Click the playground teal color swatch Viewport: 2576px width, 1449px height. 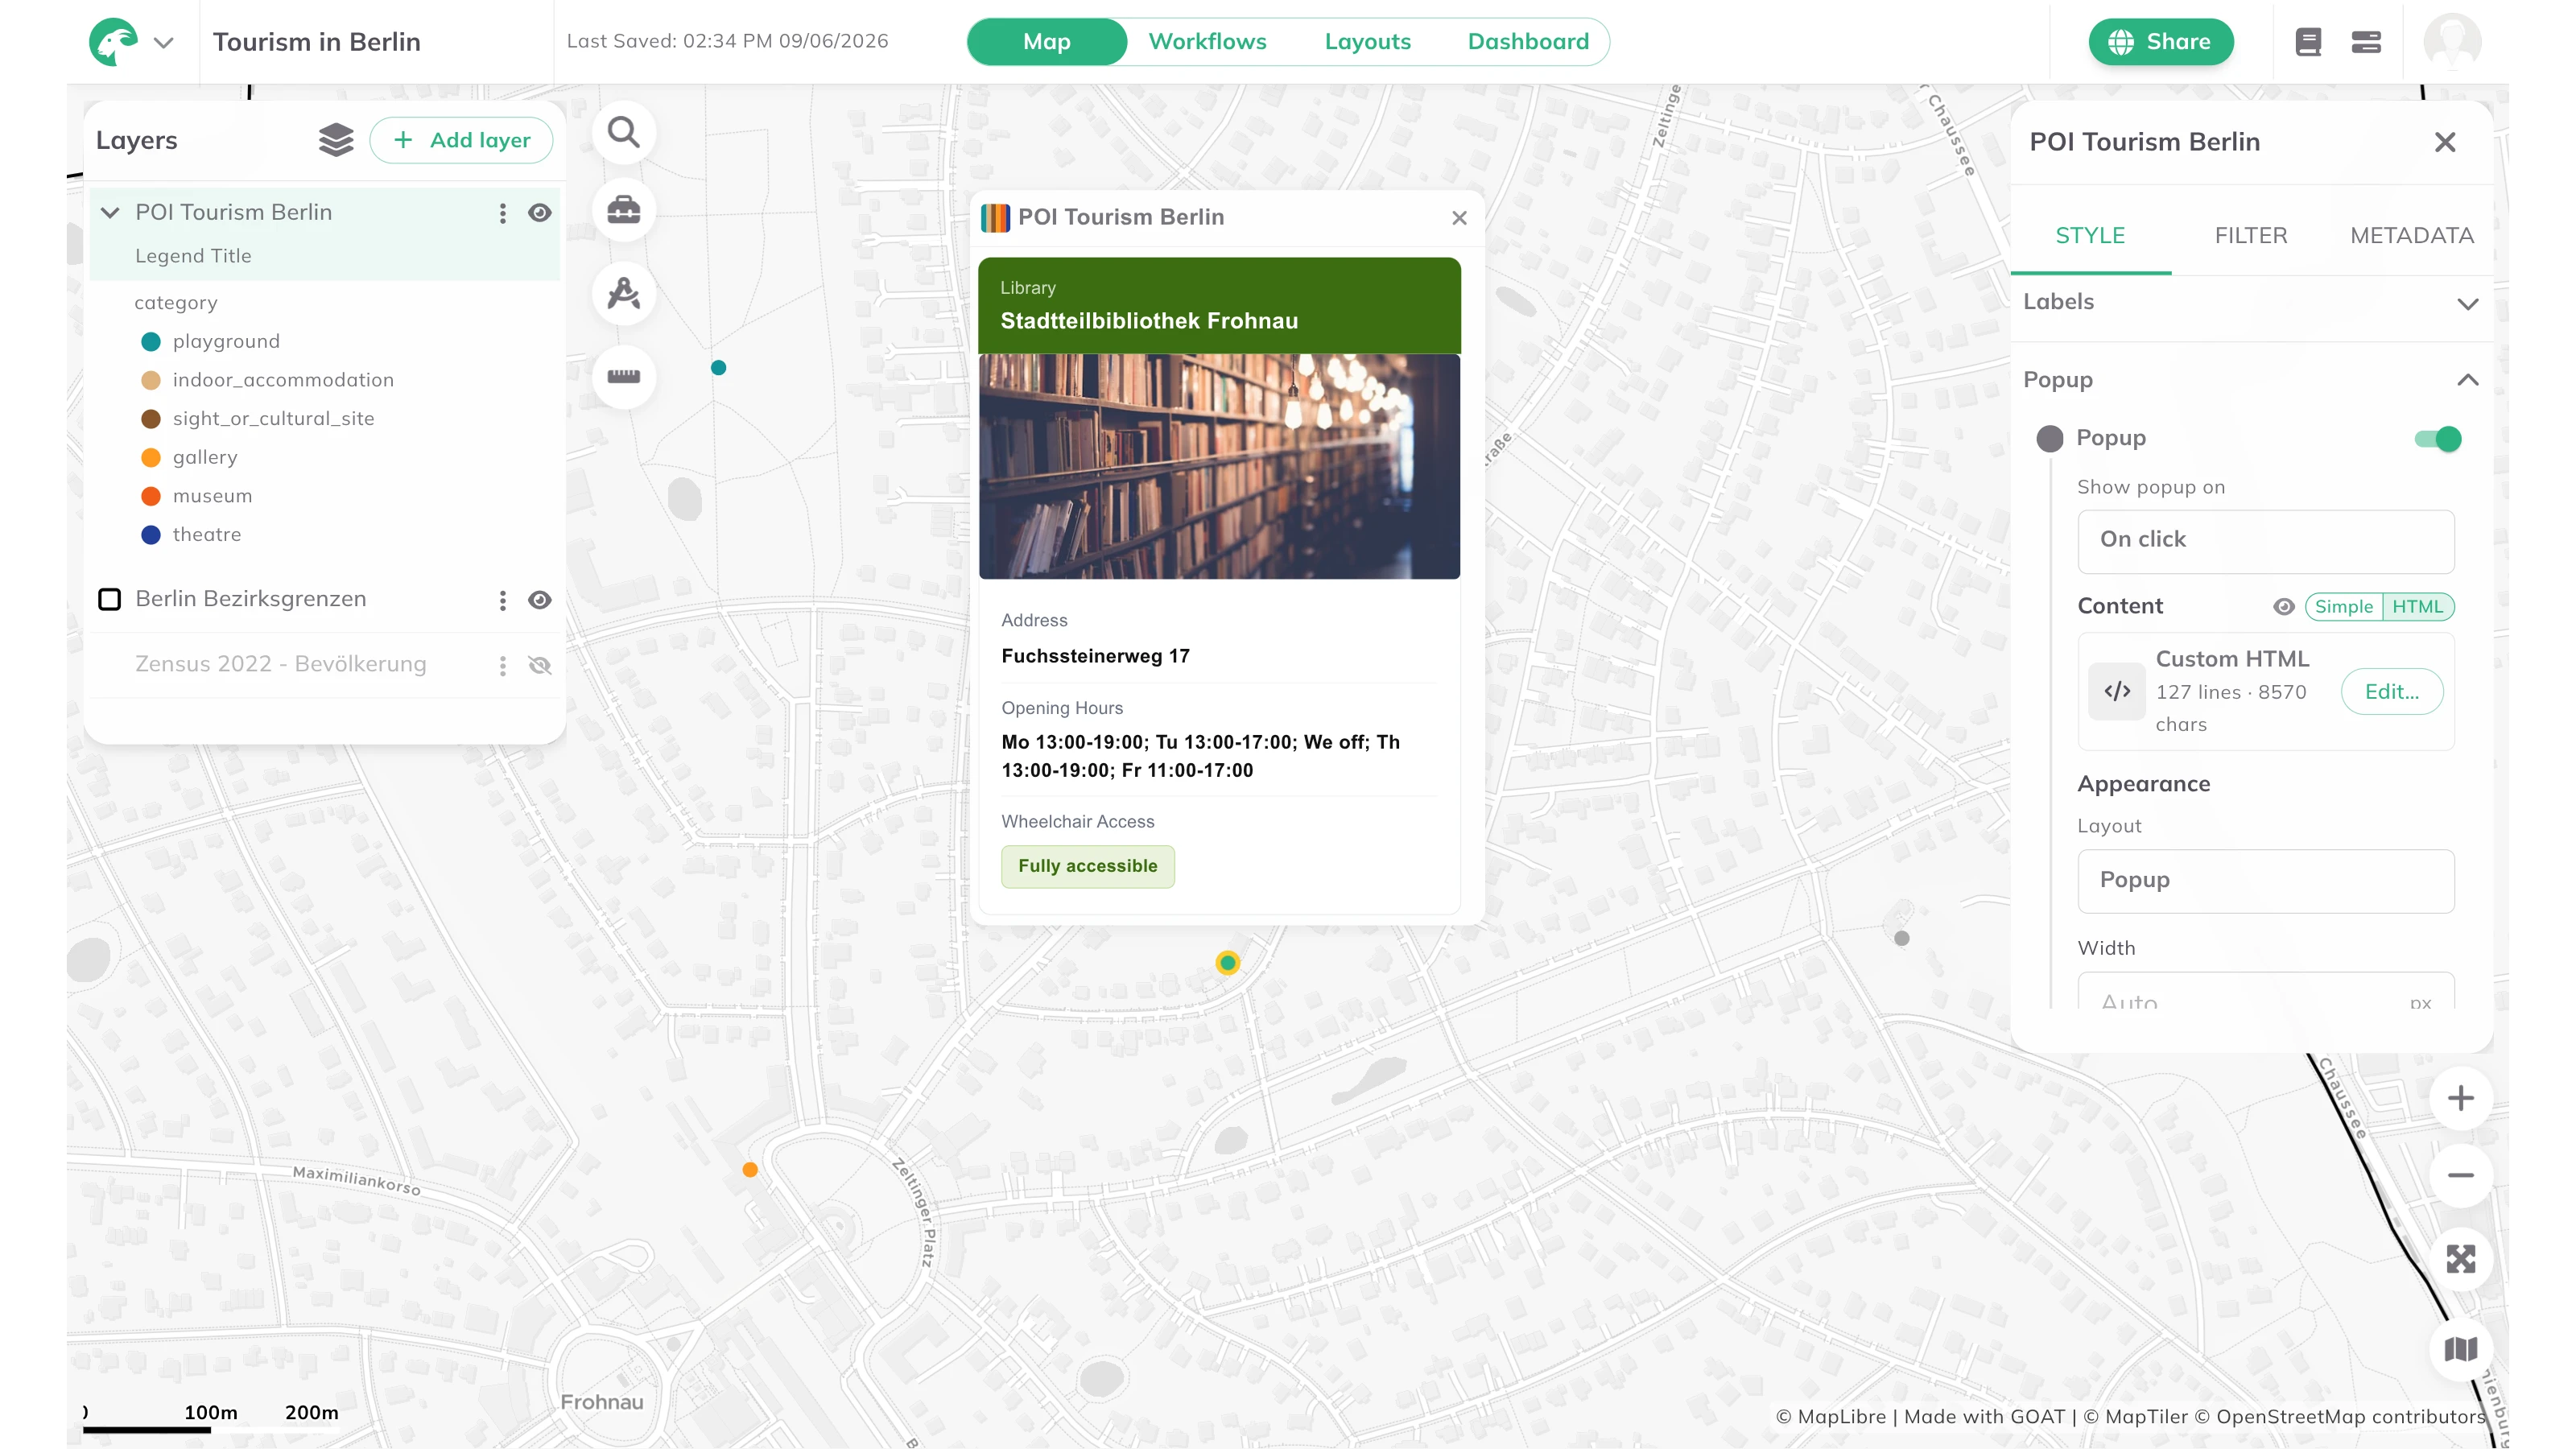coord(151,342)
